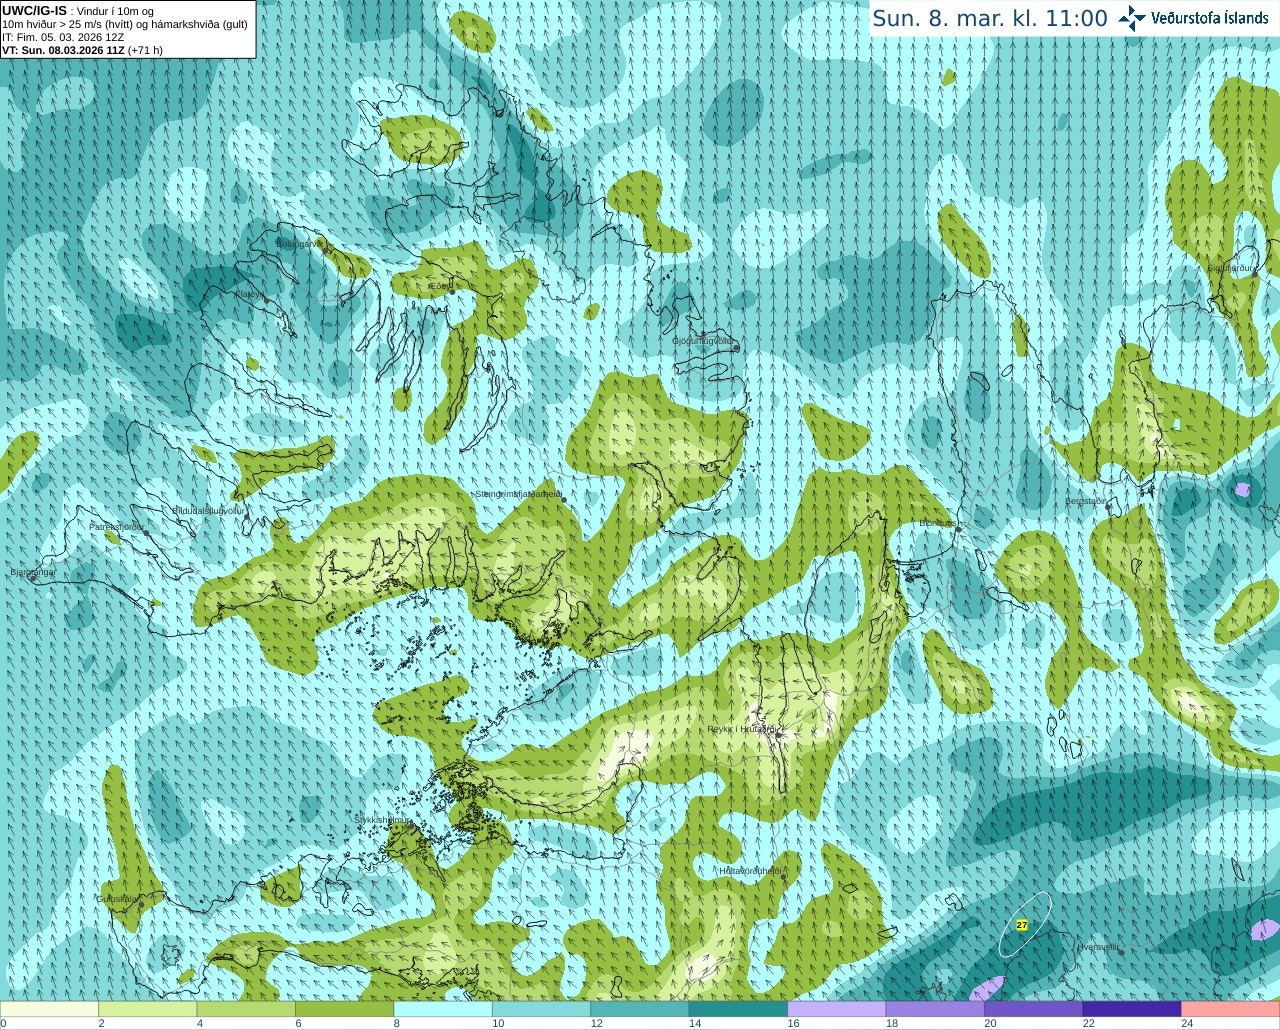Click the 10–12 m/s turquoise legend swatch
Image resolution: width=1280 pixels, height=1030 pixels.
pyautogui.click(x=541, y=1009)
